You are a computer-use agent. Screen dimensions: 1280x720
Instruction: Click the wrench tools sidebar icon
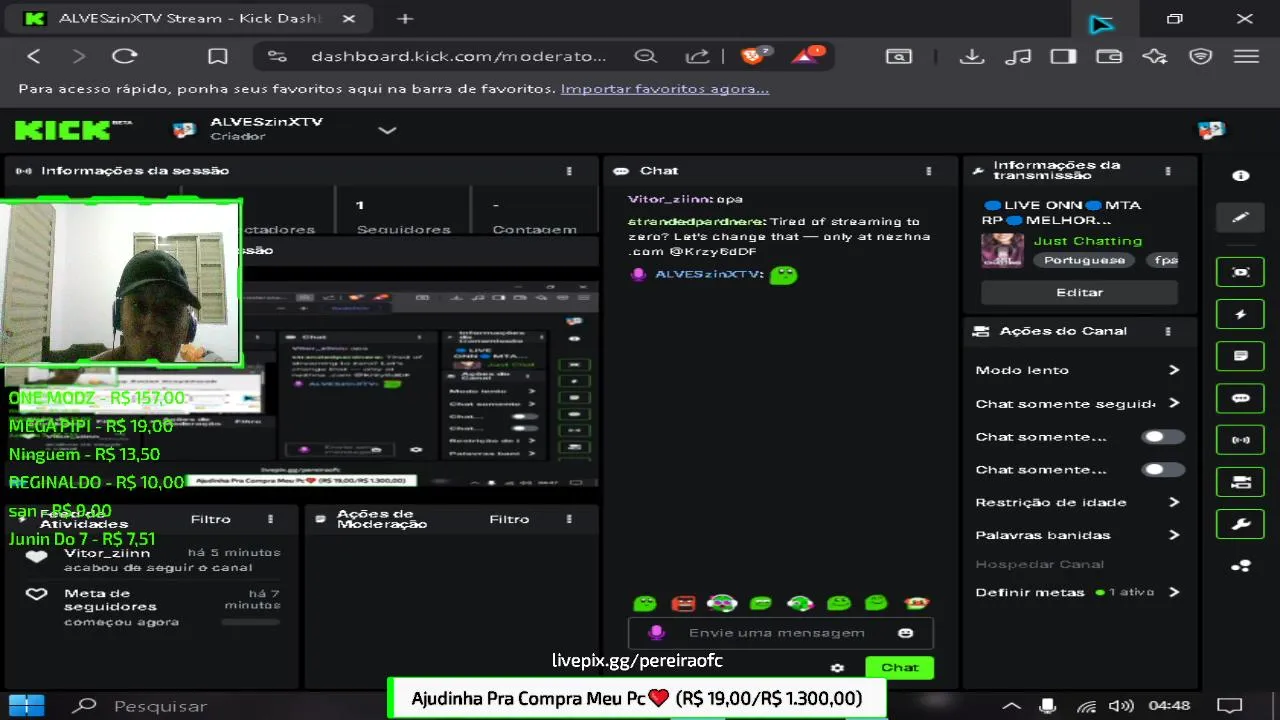[1241, 524]
